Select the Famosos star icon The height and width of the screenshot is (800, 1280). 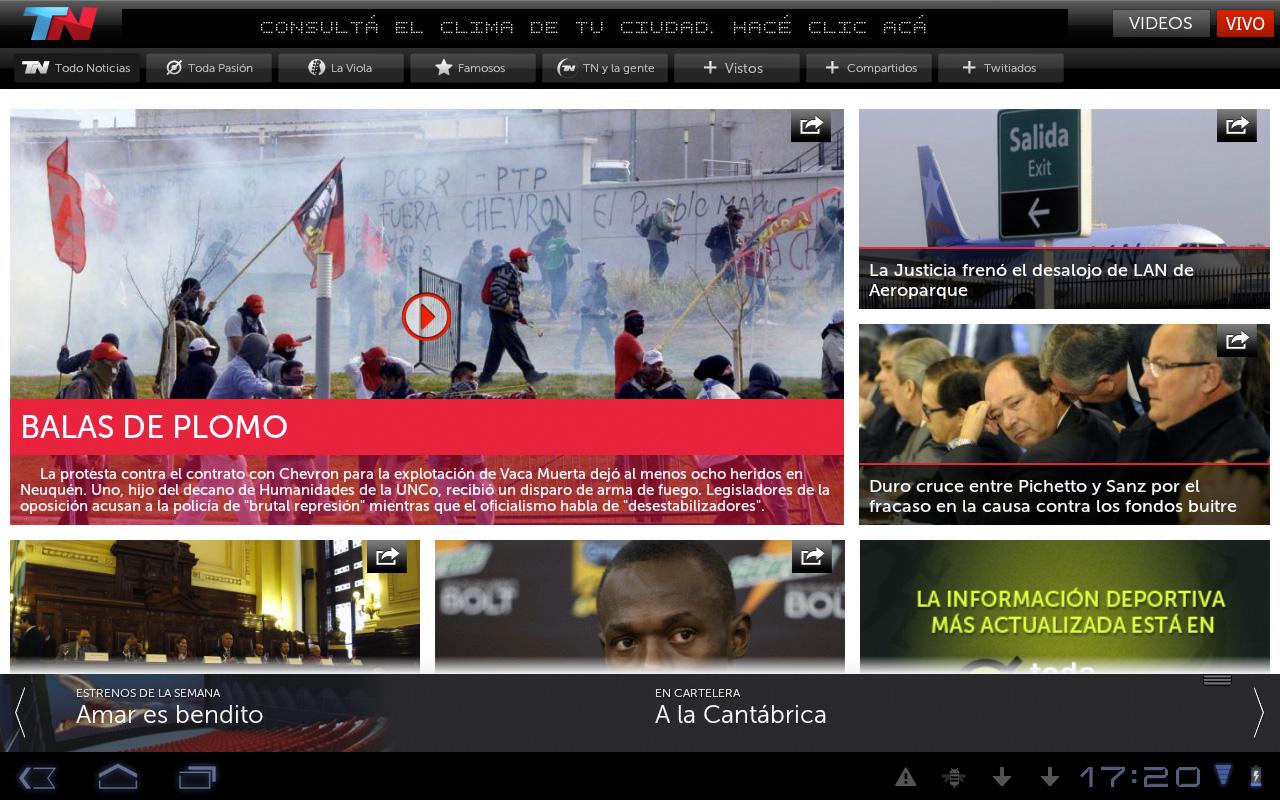pos(443,68)
